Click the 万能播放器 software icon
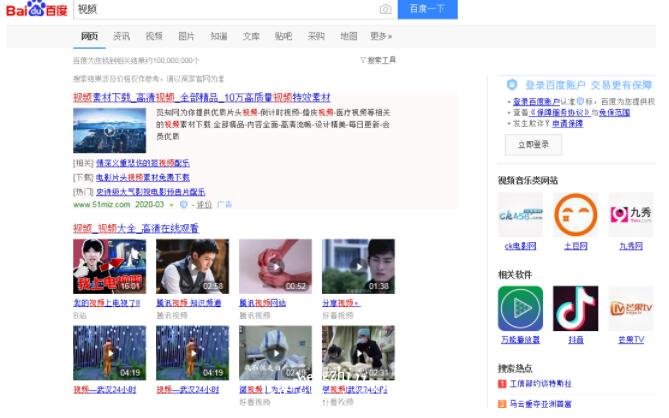669x418 pixels. click(x=520, y=309)
